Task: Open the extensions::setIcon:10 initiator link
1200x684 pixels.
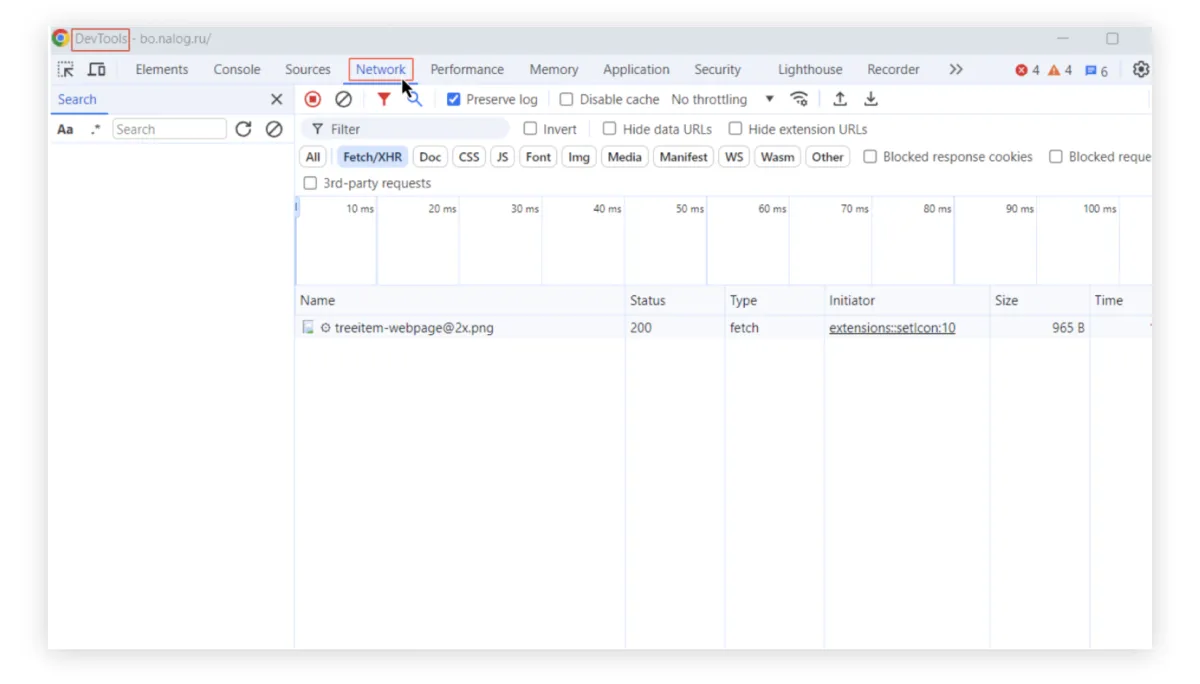Action: 892,328
